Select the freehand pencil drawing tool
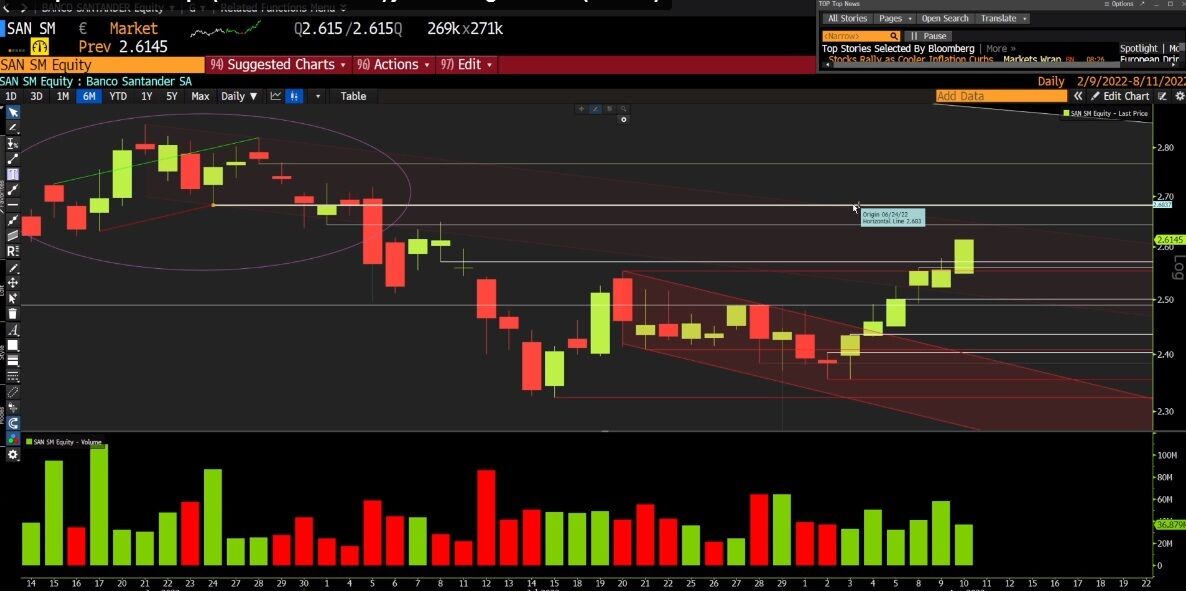 click(x=13, y=128)
